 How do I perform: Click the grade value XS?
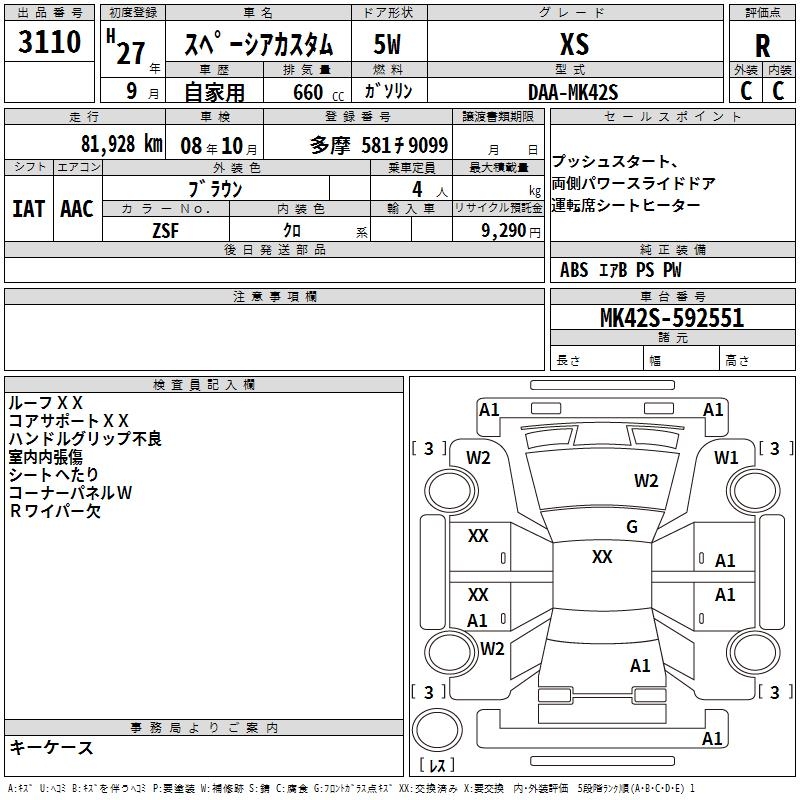(574, 44)
